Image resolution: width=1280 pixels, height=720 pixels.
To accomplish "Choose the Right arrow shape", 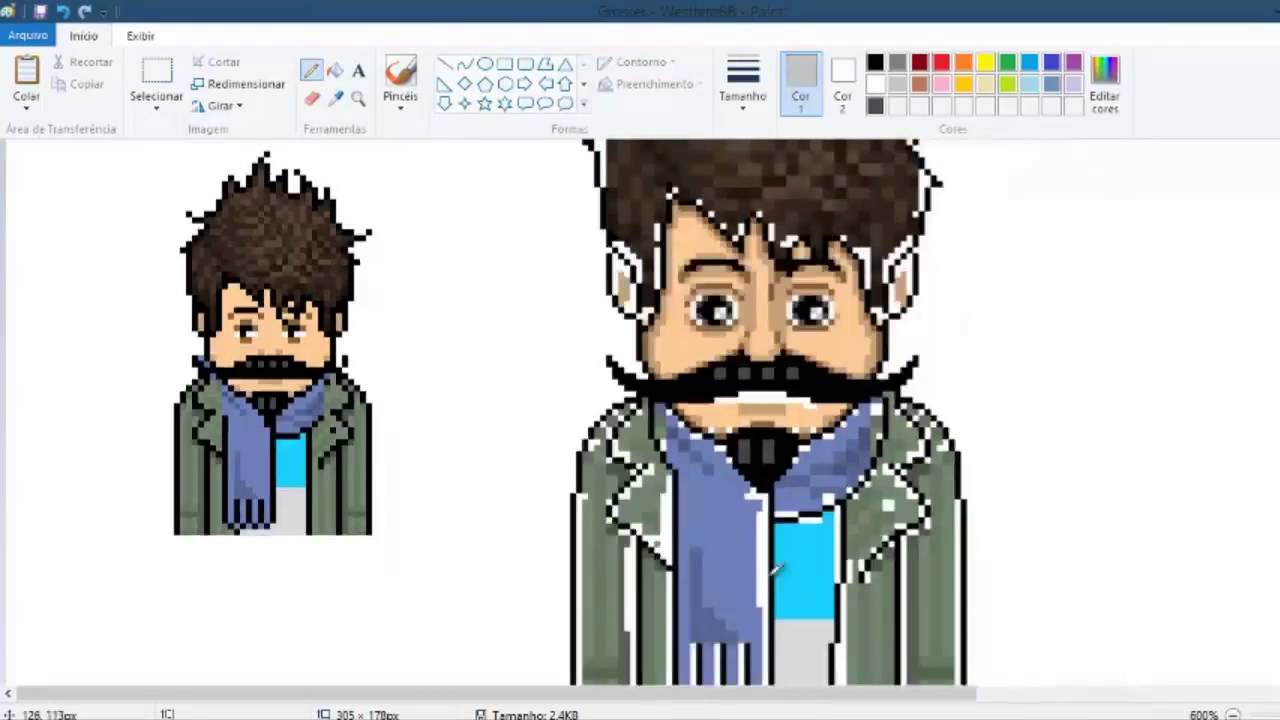I will [x=525, y=84].
